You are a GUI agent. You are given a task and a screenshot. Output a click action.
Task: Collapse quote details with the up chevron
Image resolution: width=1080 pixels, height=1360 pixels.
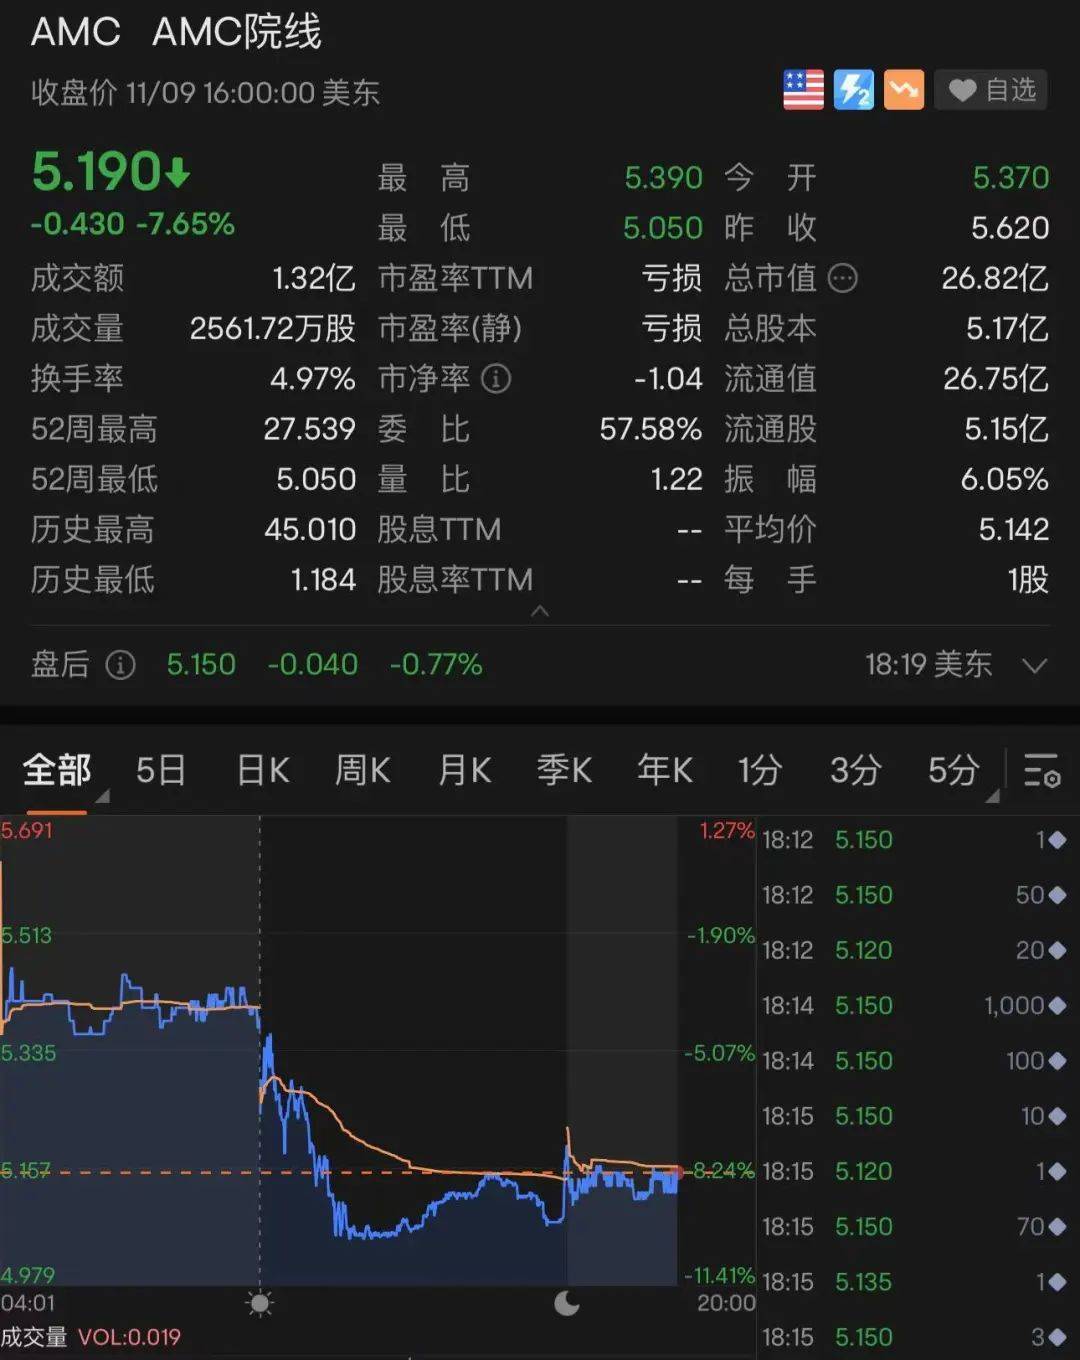pyautogui.click(x=540, y=610)
